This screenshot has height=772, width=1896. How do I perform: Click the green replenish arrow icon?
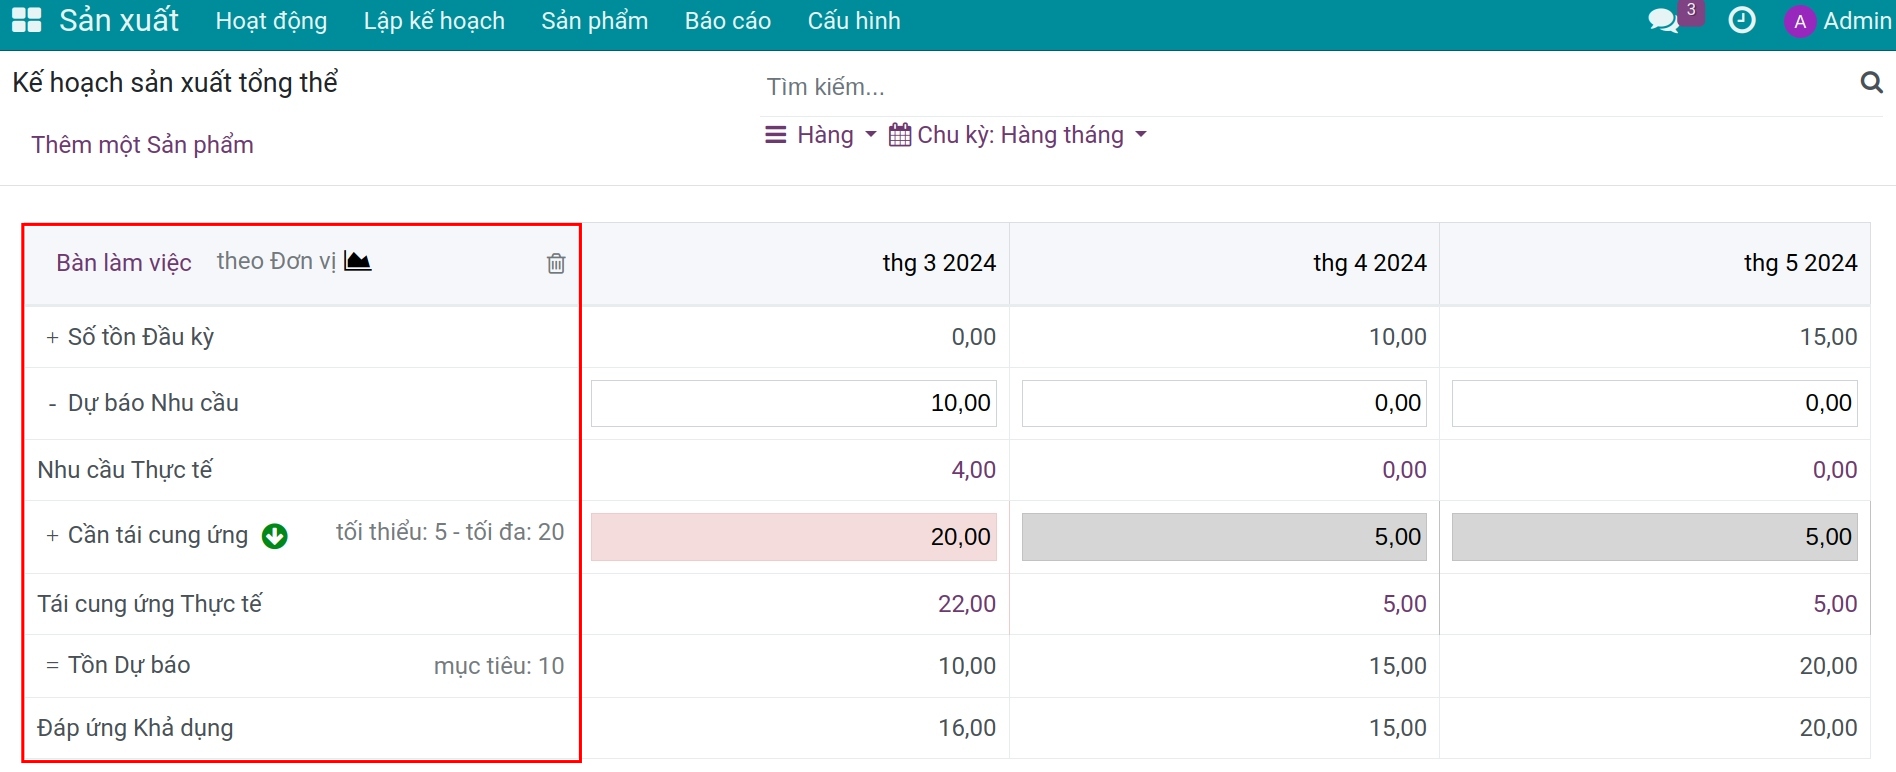click(274, 536)
